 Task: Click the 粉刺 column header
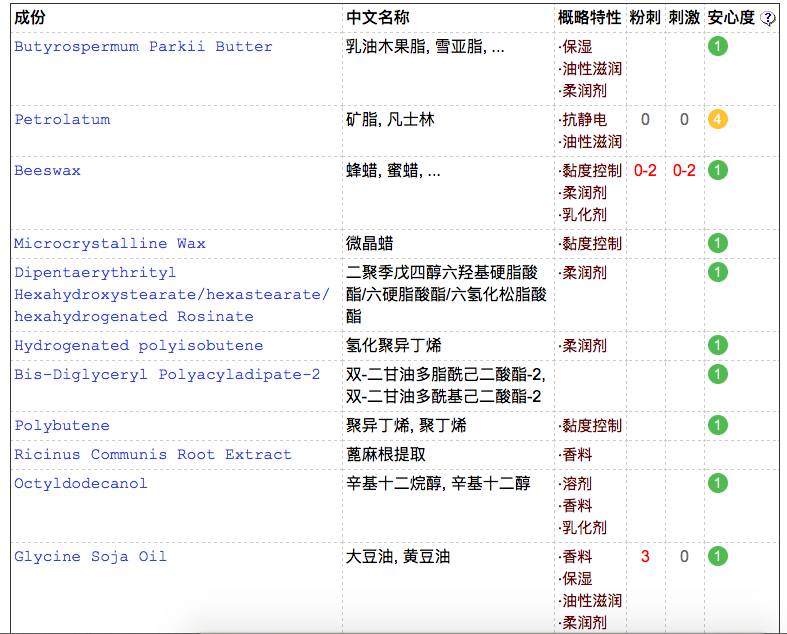click(645, 18)
